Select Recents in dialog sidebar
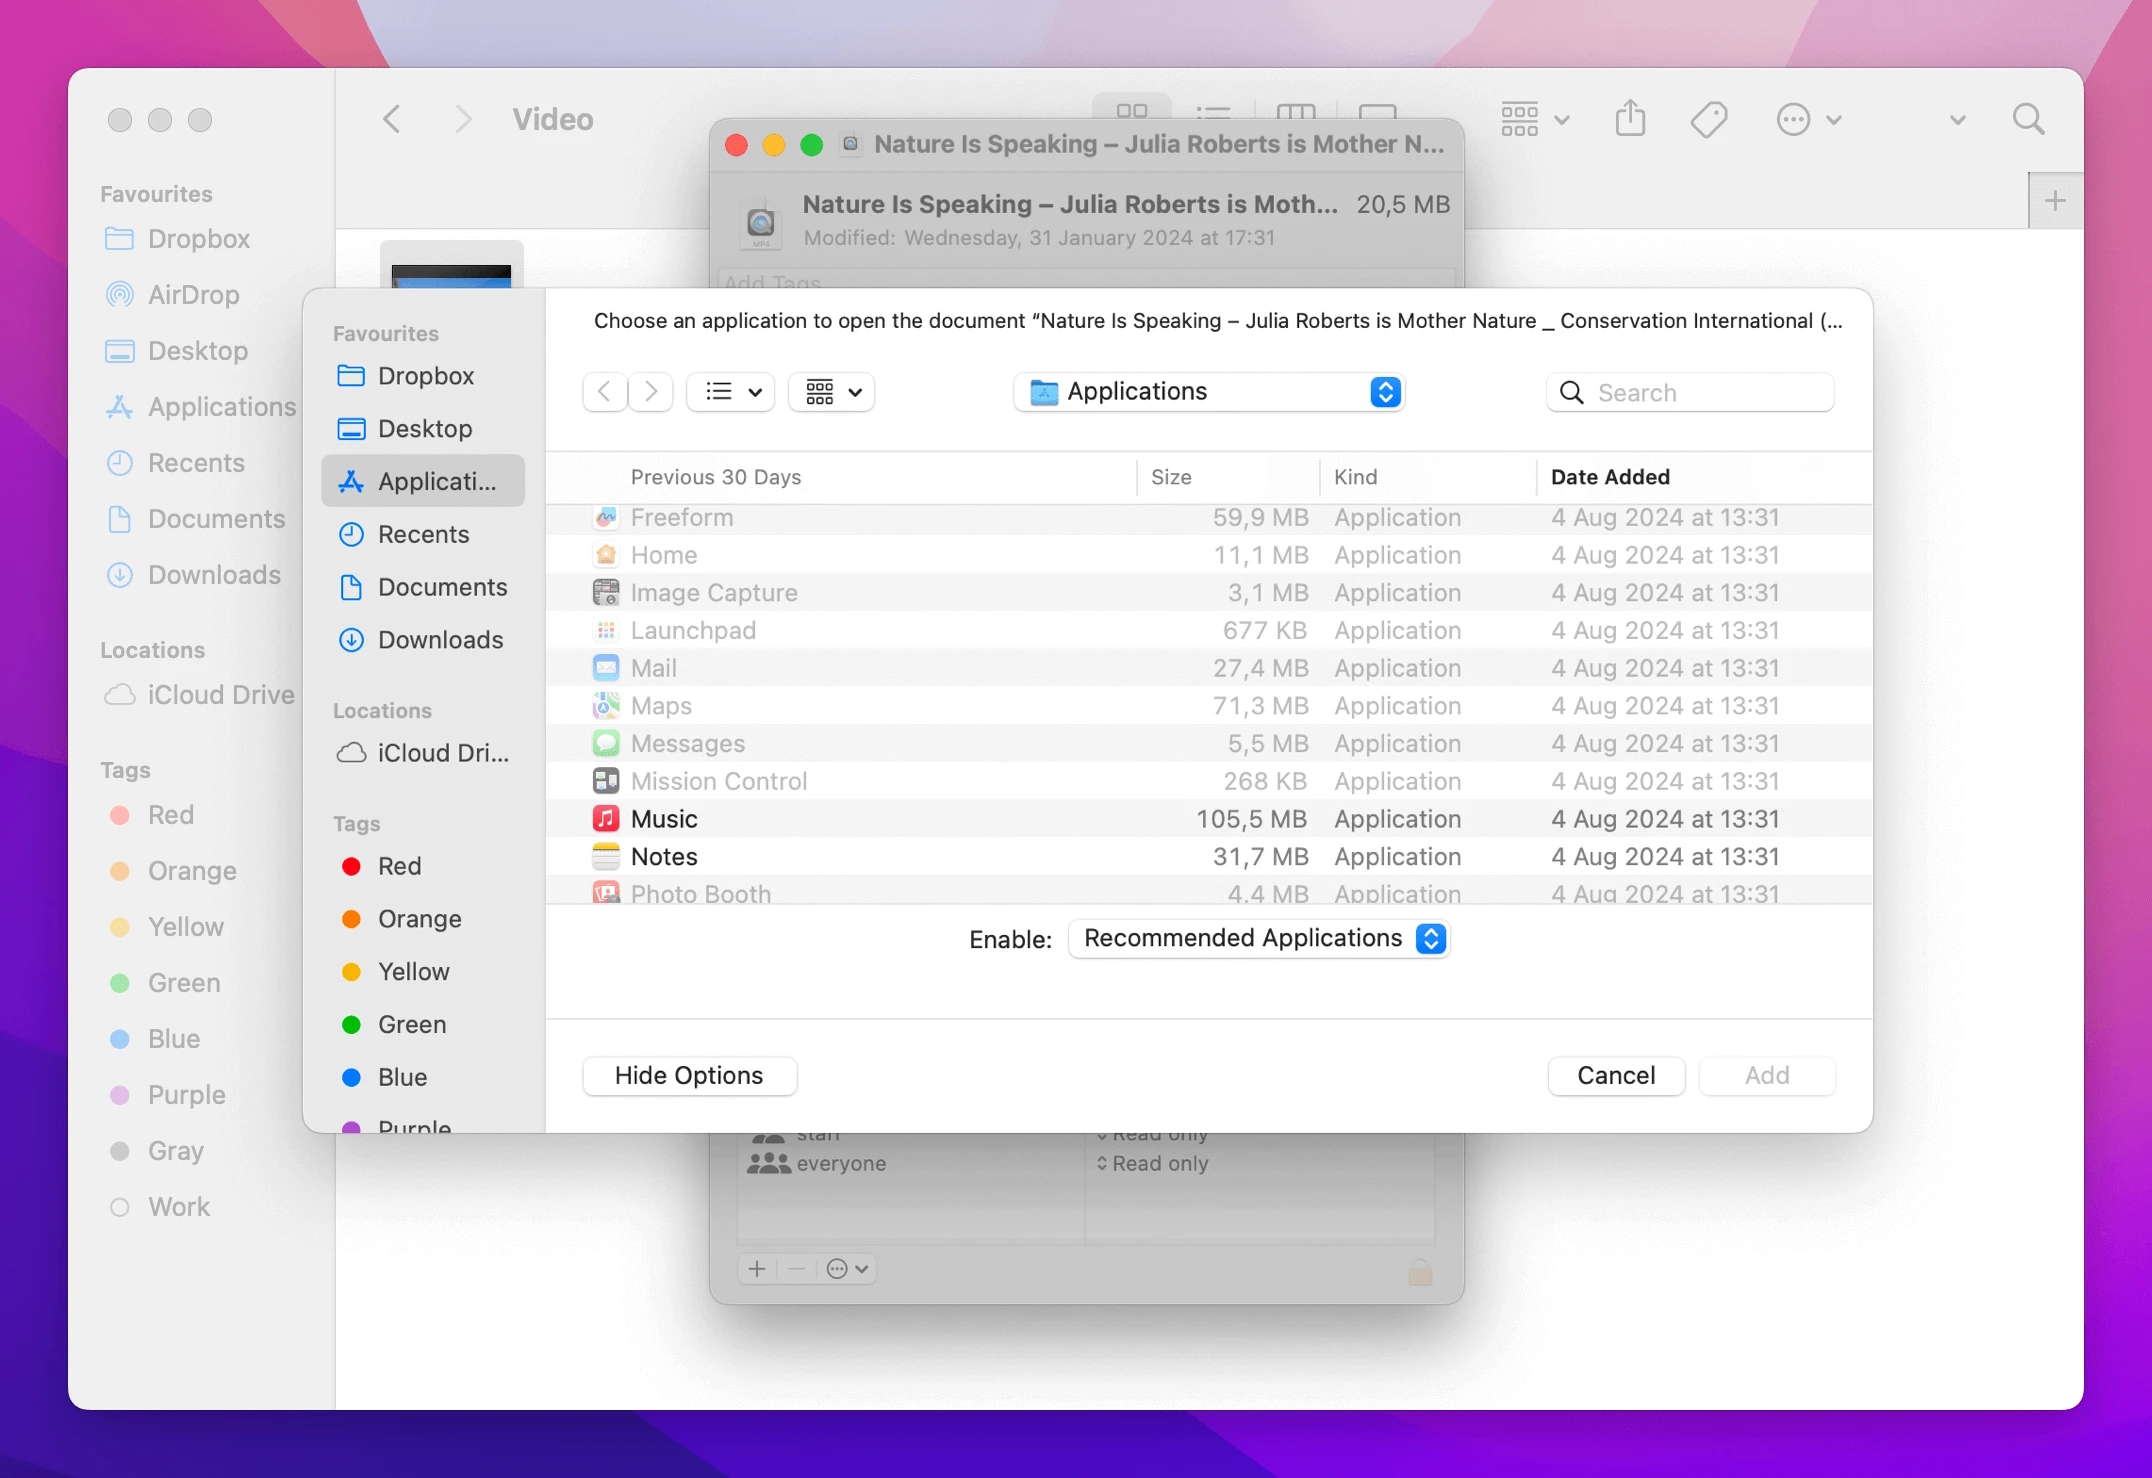The image size is (2152, 1478). 423,534
